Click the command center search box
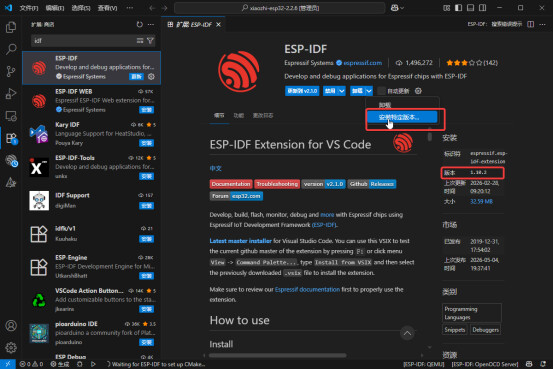554x369 pixels. tap(279, 8)
